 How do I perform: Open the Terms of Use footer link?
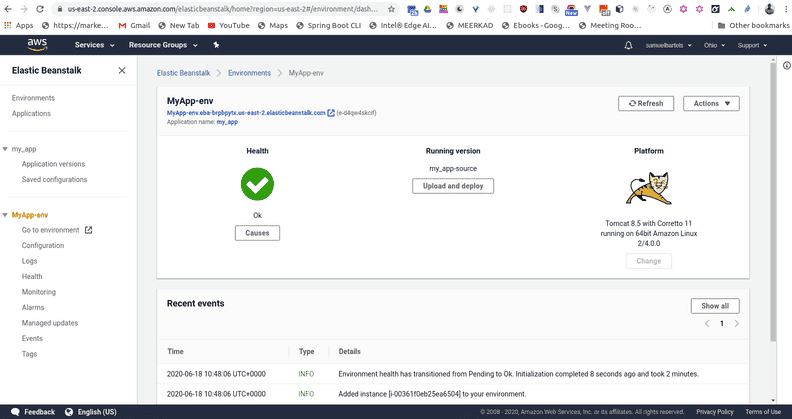[x=763, y=412]
